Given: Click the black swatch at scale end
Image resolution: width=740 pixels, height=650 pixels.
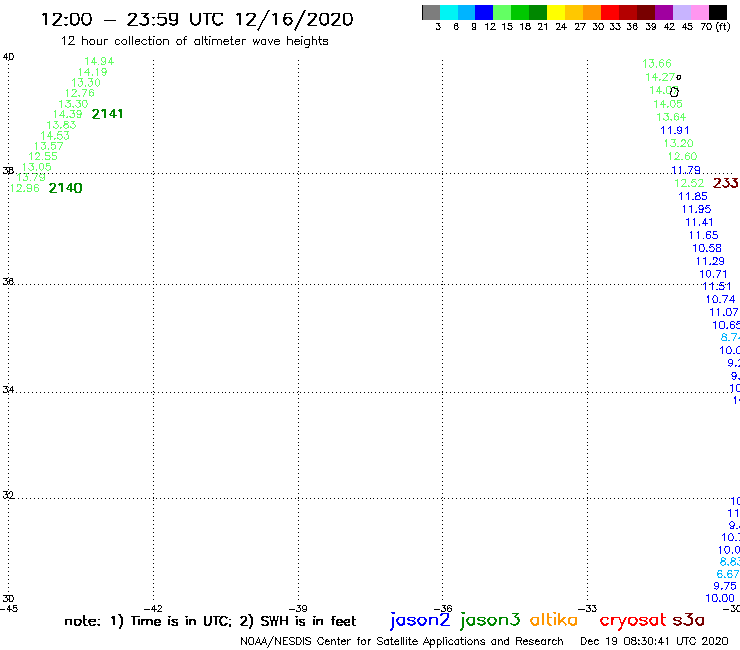Looking at the screenshot, I should click(x=717, y=12).
